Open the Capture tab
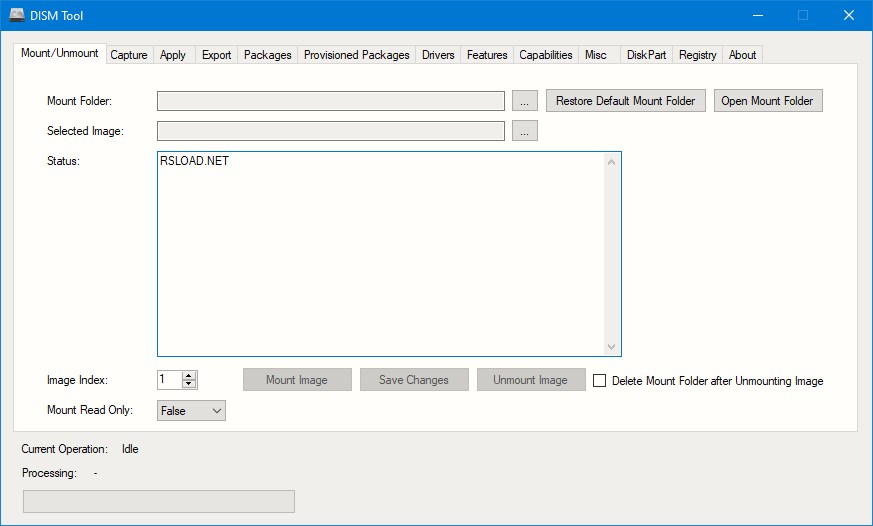Viewport: 873px width, 526px height. pos(129,55)
